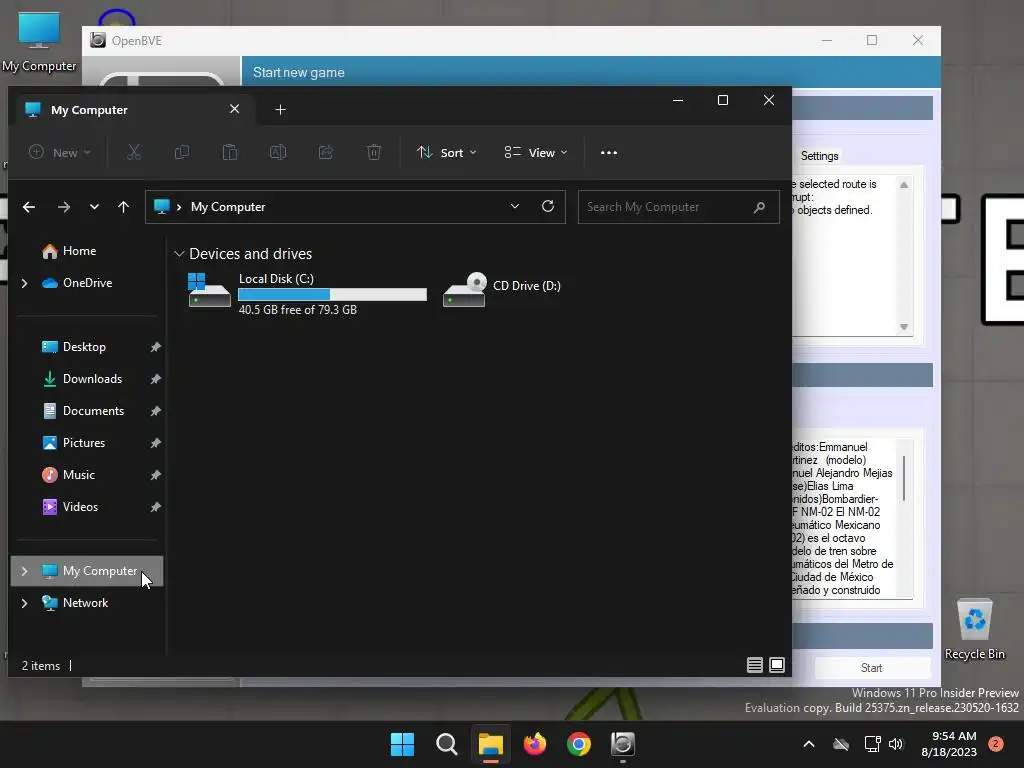Open recent locations dropdown arrow
Image resolution: width=1024 pixels, height=768 pixels.
tap(94, 207)
